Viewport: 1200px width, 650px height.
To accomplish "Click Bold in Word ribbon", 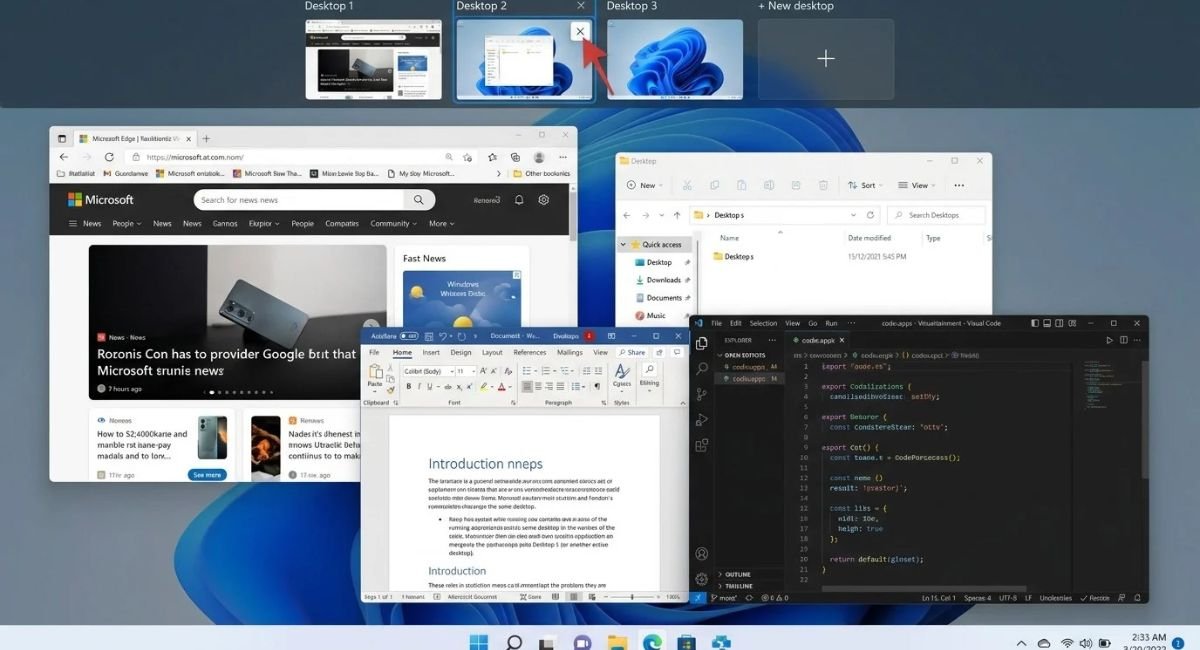I will [408, 386].
